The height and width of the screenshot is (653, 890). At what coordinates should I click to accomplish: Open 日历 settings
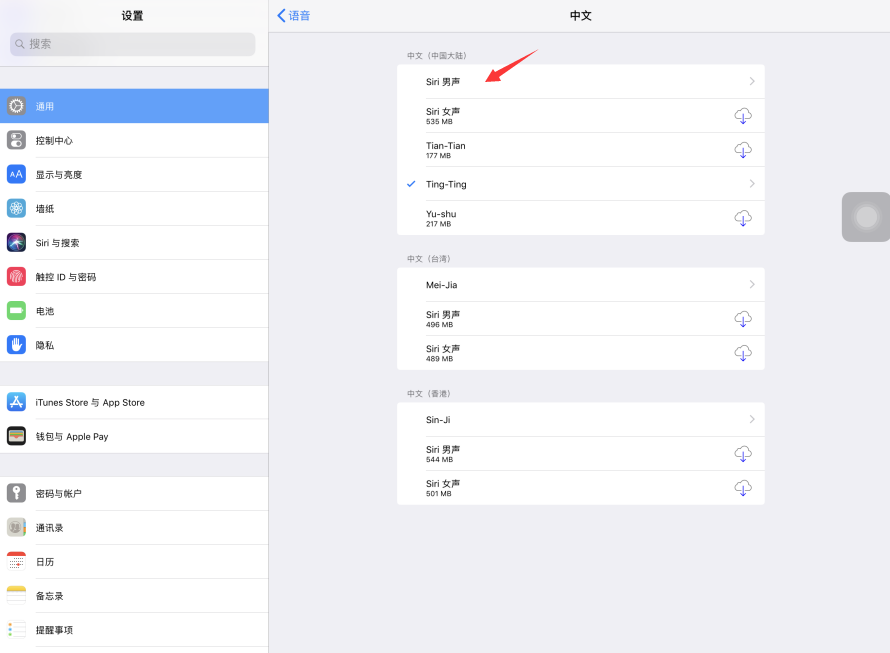click(x=134, y=561)
